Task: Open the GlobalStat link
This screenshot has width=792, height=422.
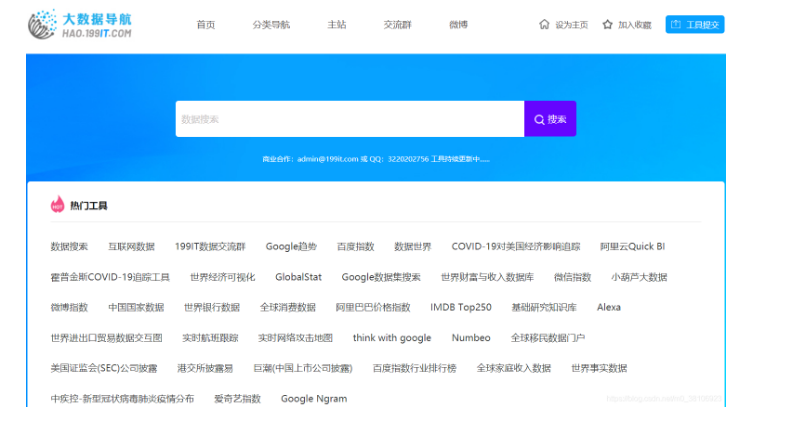Action: coord(298,277)
